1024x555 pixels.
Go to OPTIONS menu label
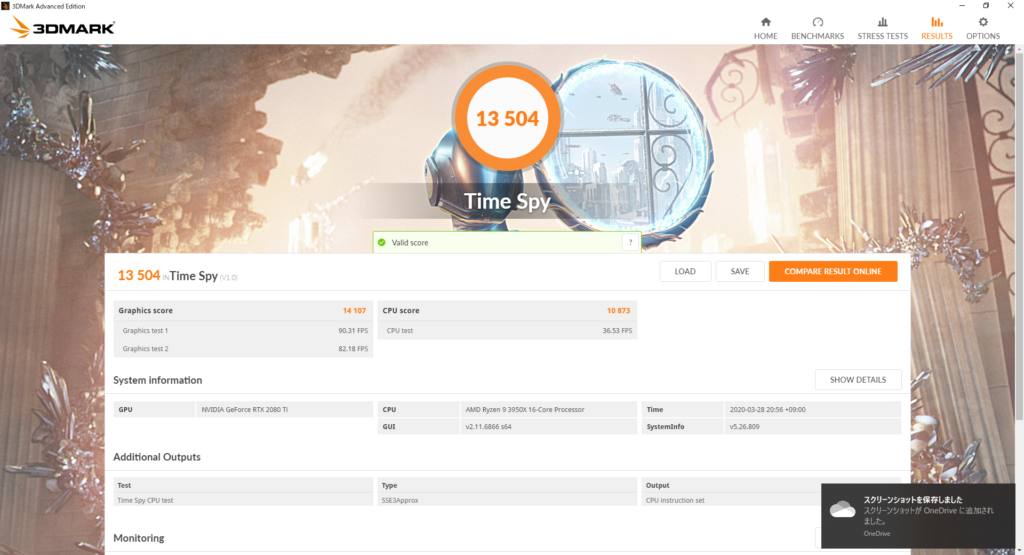pyautogui.click(x=983, y=36)
